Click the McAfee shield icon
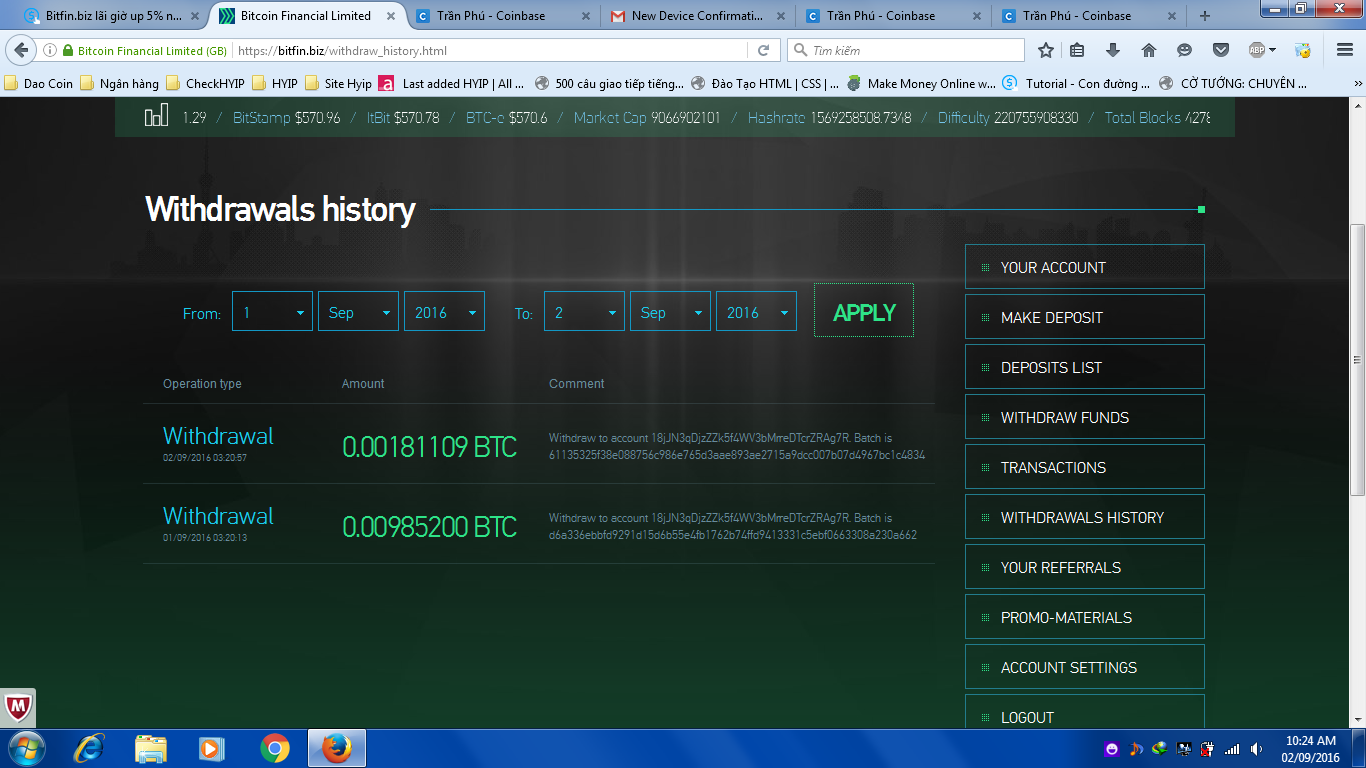1366x768 pixels. tap(18, 708)
